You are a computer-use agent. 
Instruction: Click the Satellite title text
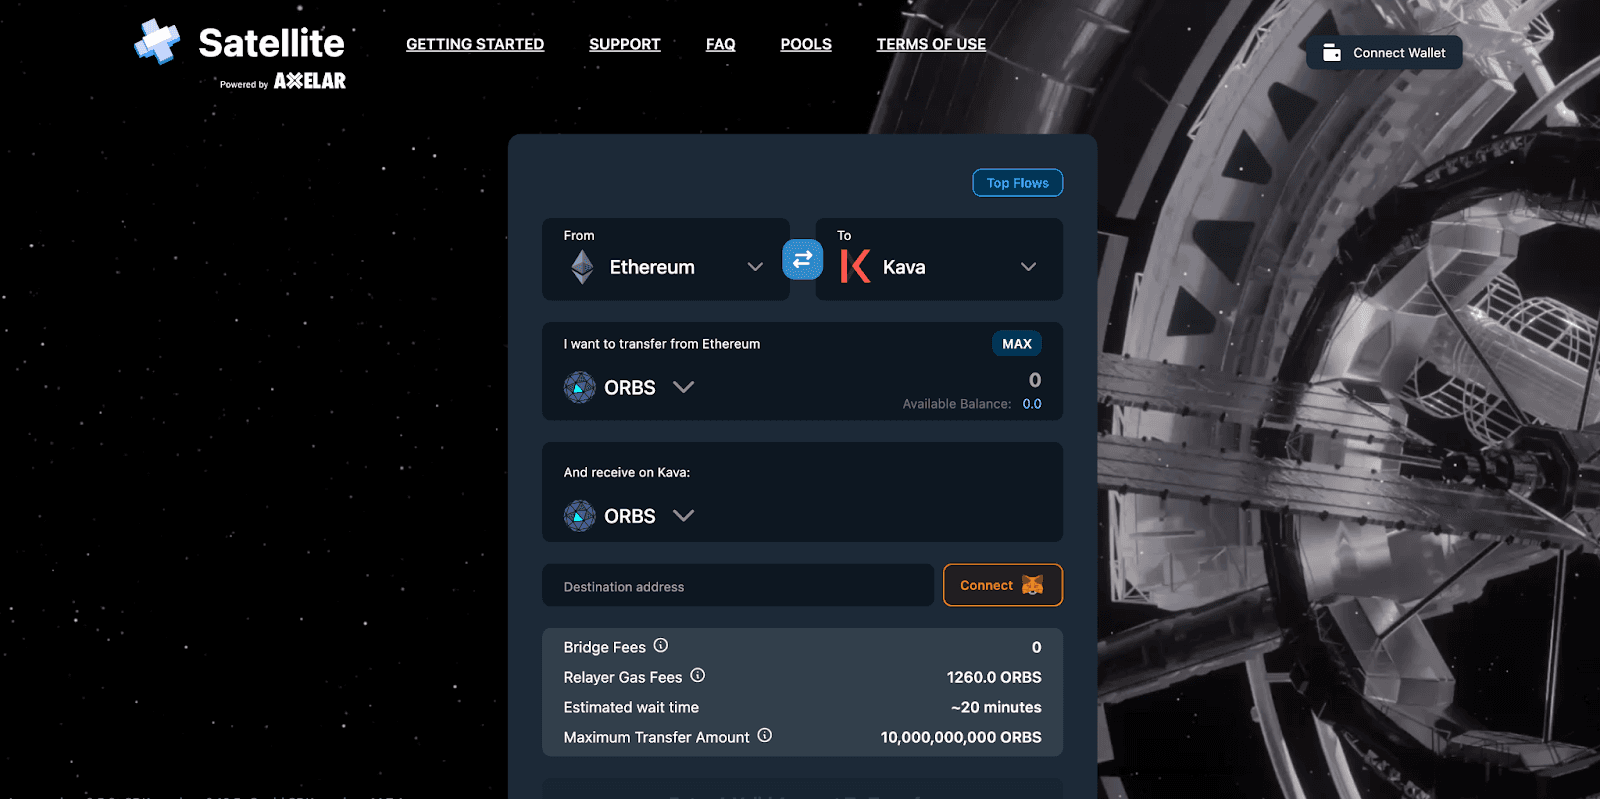[x=271, y=43]
